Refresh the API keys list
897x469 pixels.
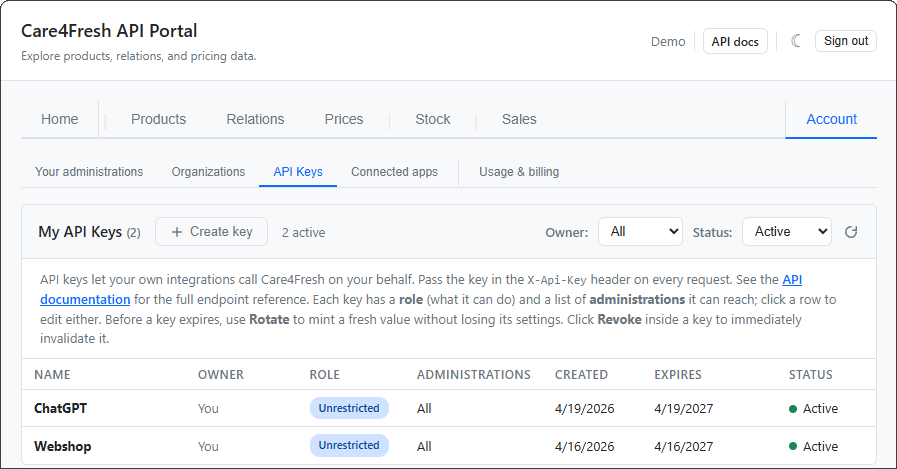tap(851, 232)
